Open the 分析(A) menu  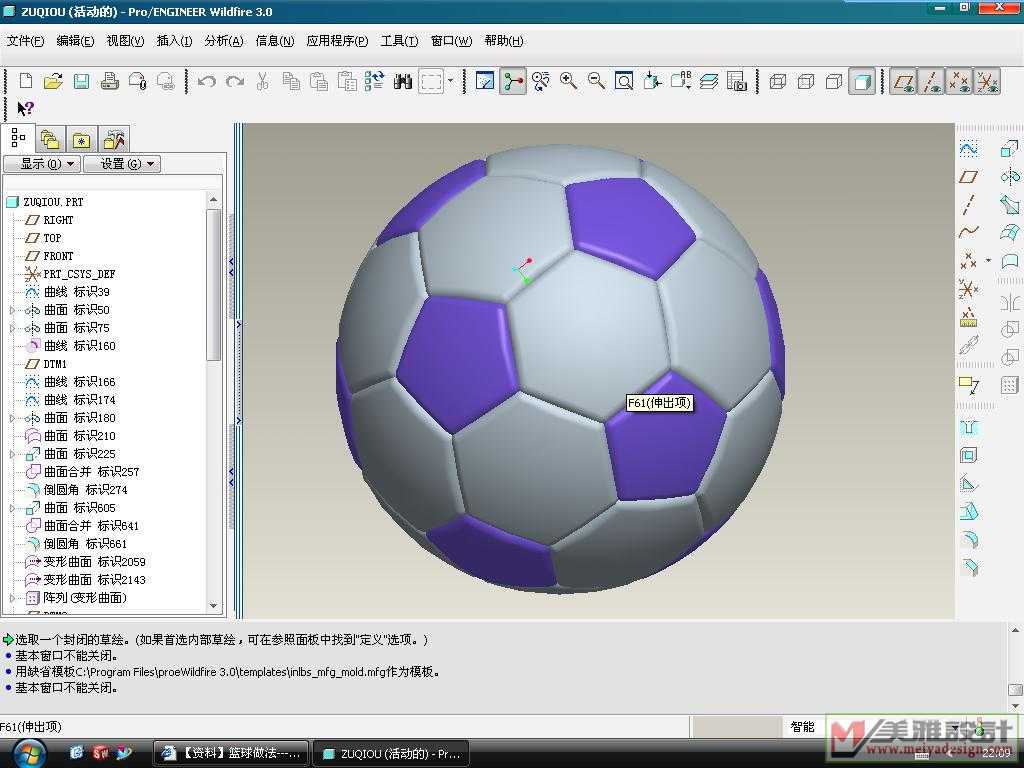223,41
